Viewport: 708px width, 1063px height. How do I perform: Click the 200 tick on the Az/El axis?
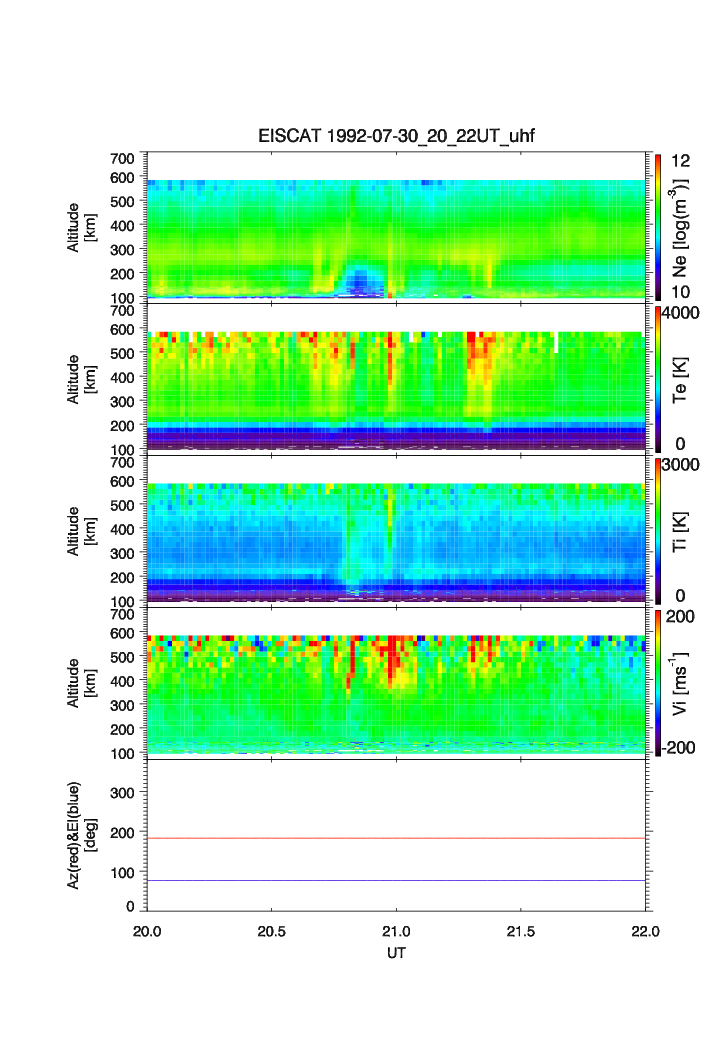tap(122, 833)
